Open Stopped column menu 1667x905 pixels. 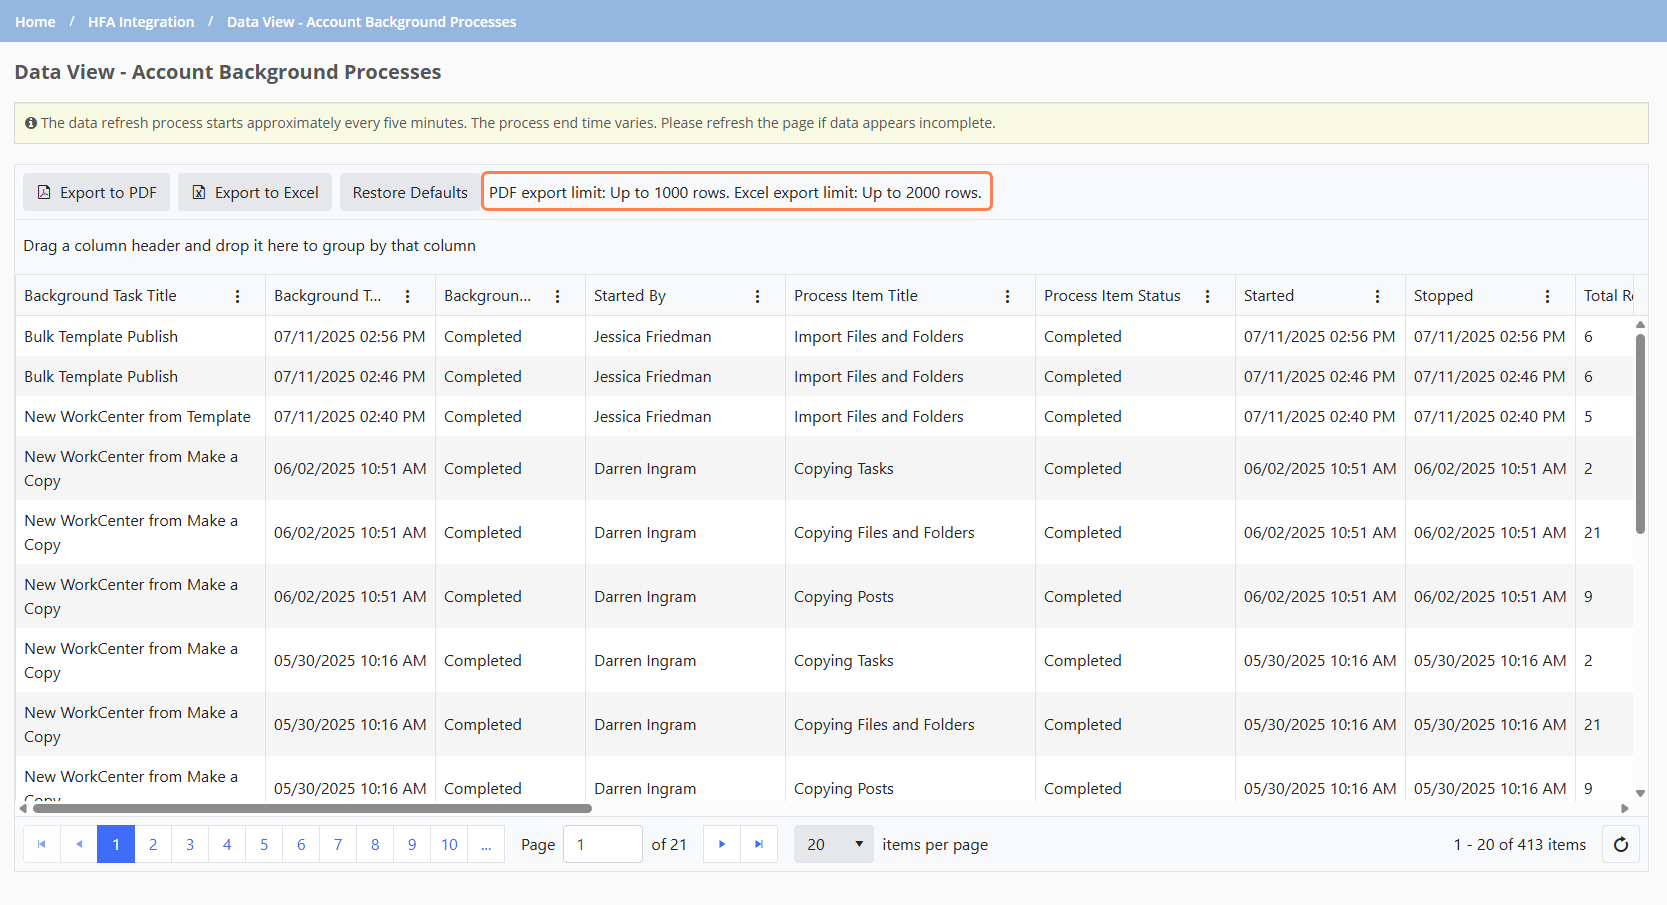pyautogui.click(x=1547, y=296)
